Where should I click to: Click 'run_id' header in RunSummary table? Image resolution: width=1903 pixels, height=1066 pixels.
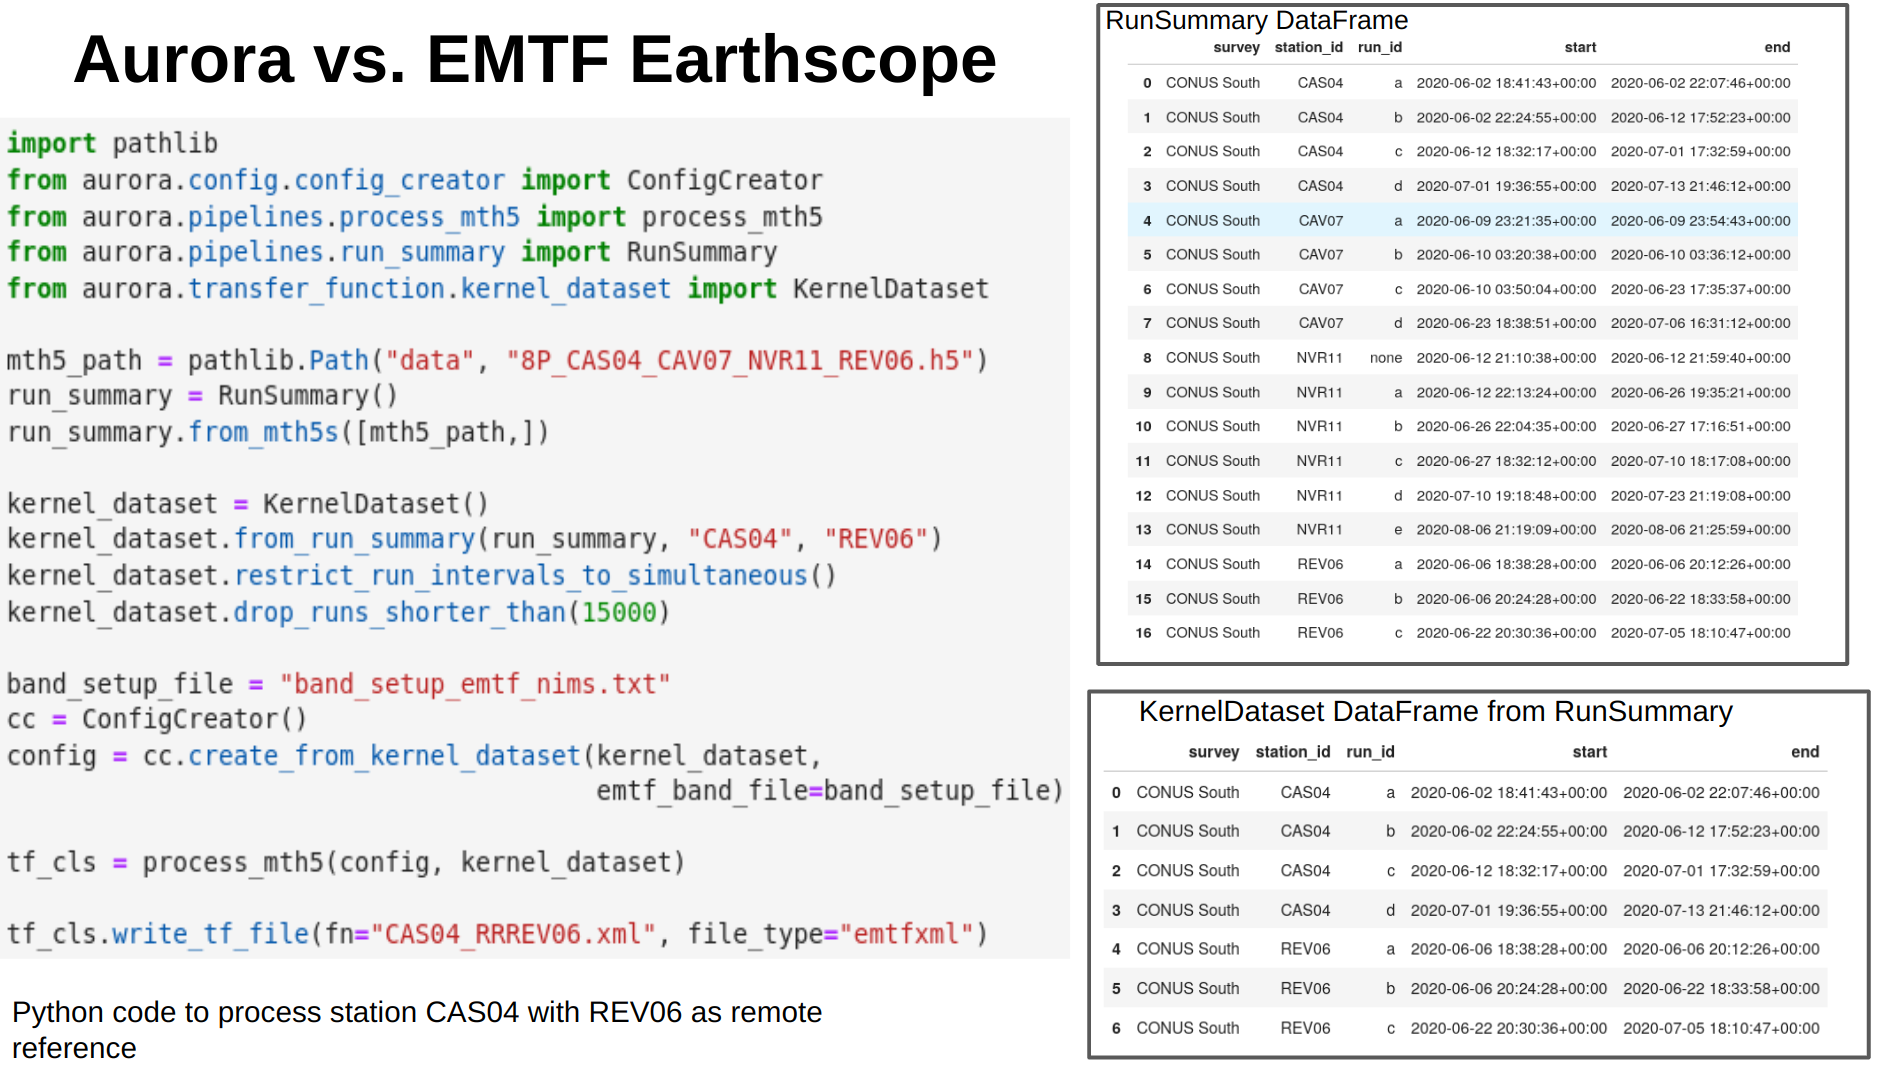(x=1380, y=48)
